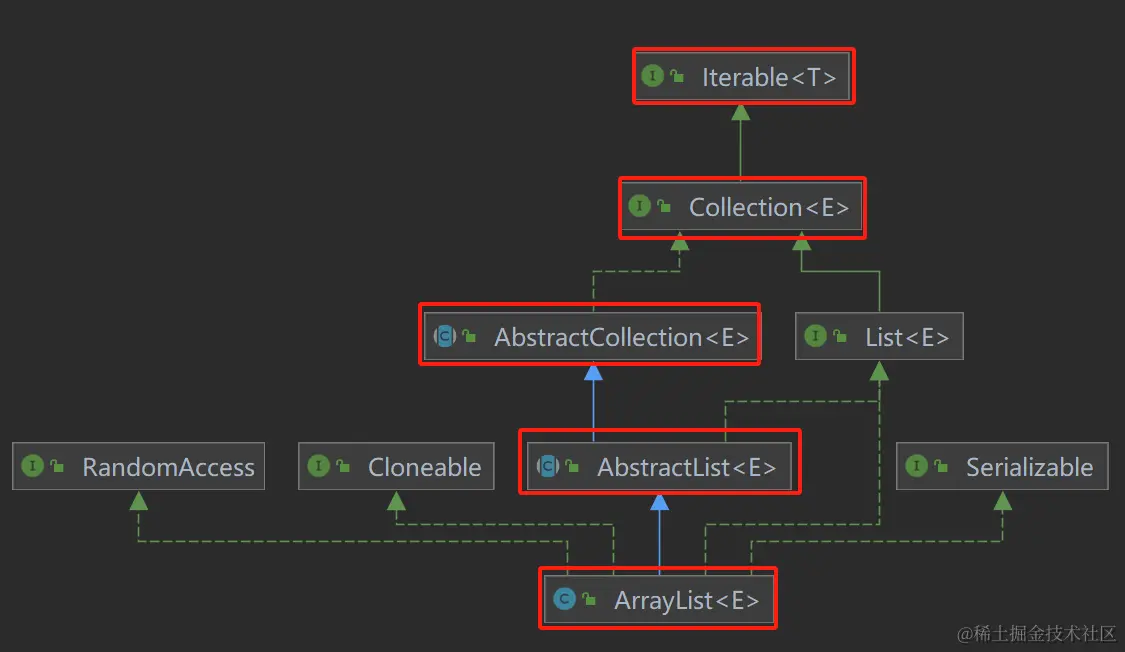The image size is (1125, 652).
Task: Click the public visibility lock icon on AbstractCollection<E>
Action: coord(469,336)
